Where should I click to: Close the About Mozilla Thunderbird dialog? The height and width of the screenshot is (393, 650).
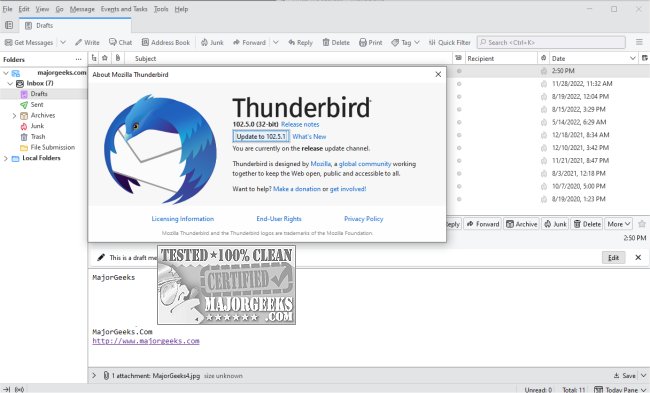(438, 74)
